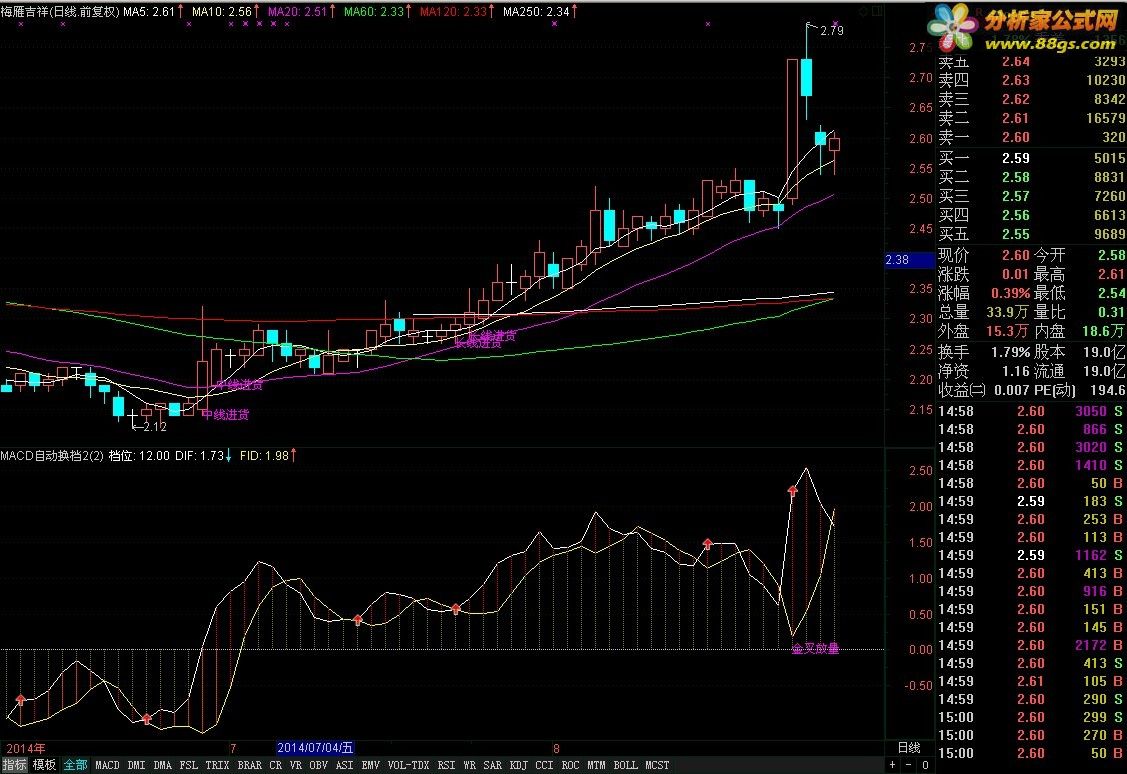Switch to the 指标 tab
The height and width of the screenshot is (774, 1127).
(x=14, y=765)
